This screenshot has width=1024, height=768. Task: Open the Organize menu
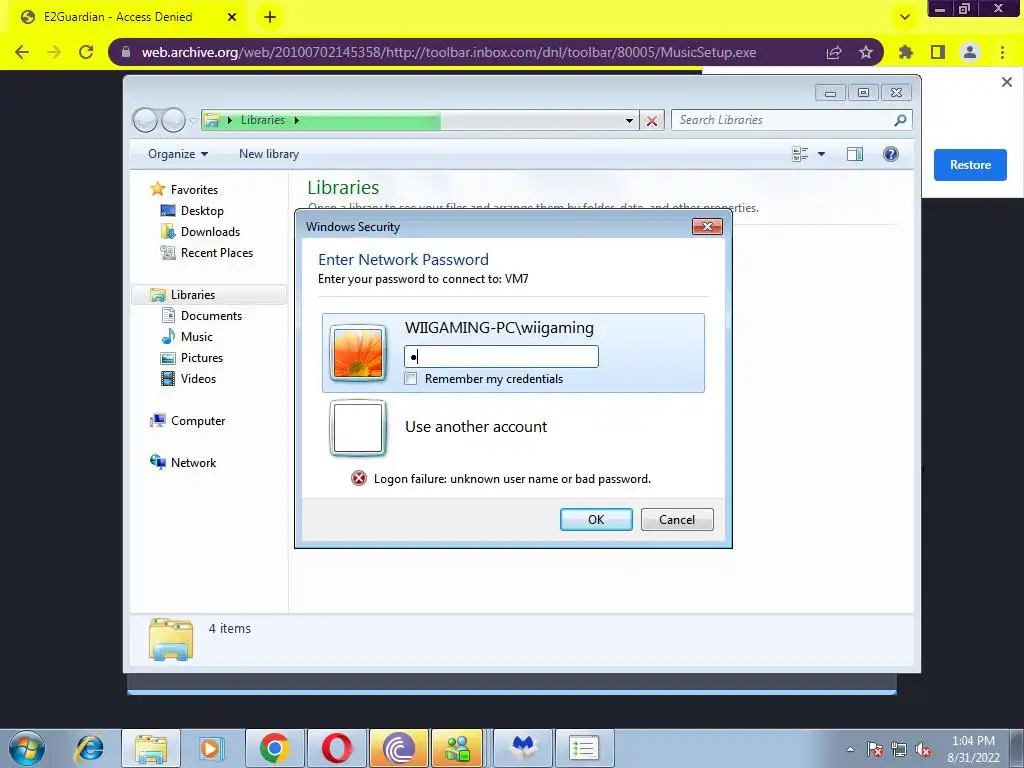tap(178, 154)
